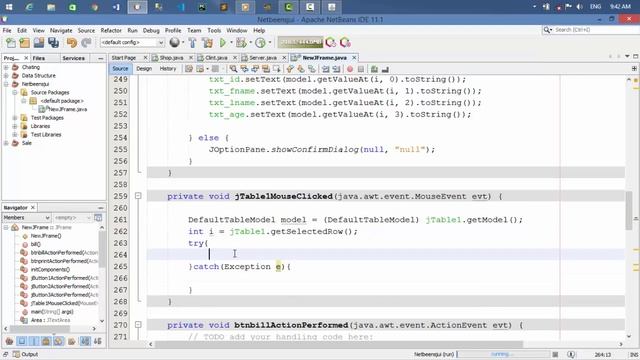Open the Run Project dropdown arrow
This screenshot has width=640, height=360.
231,42
